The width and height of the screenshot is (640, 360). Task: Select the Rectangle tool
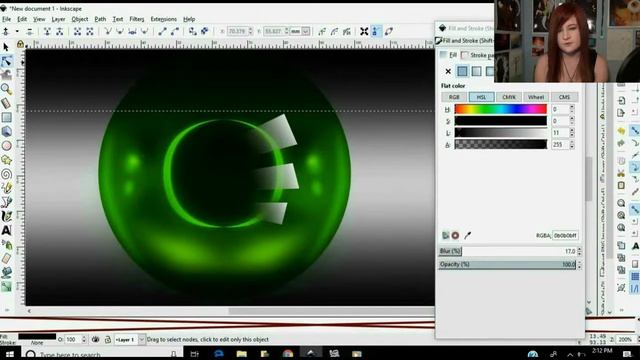[7, 118]
